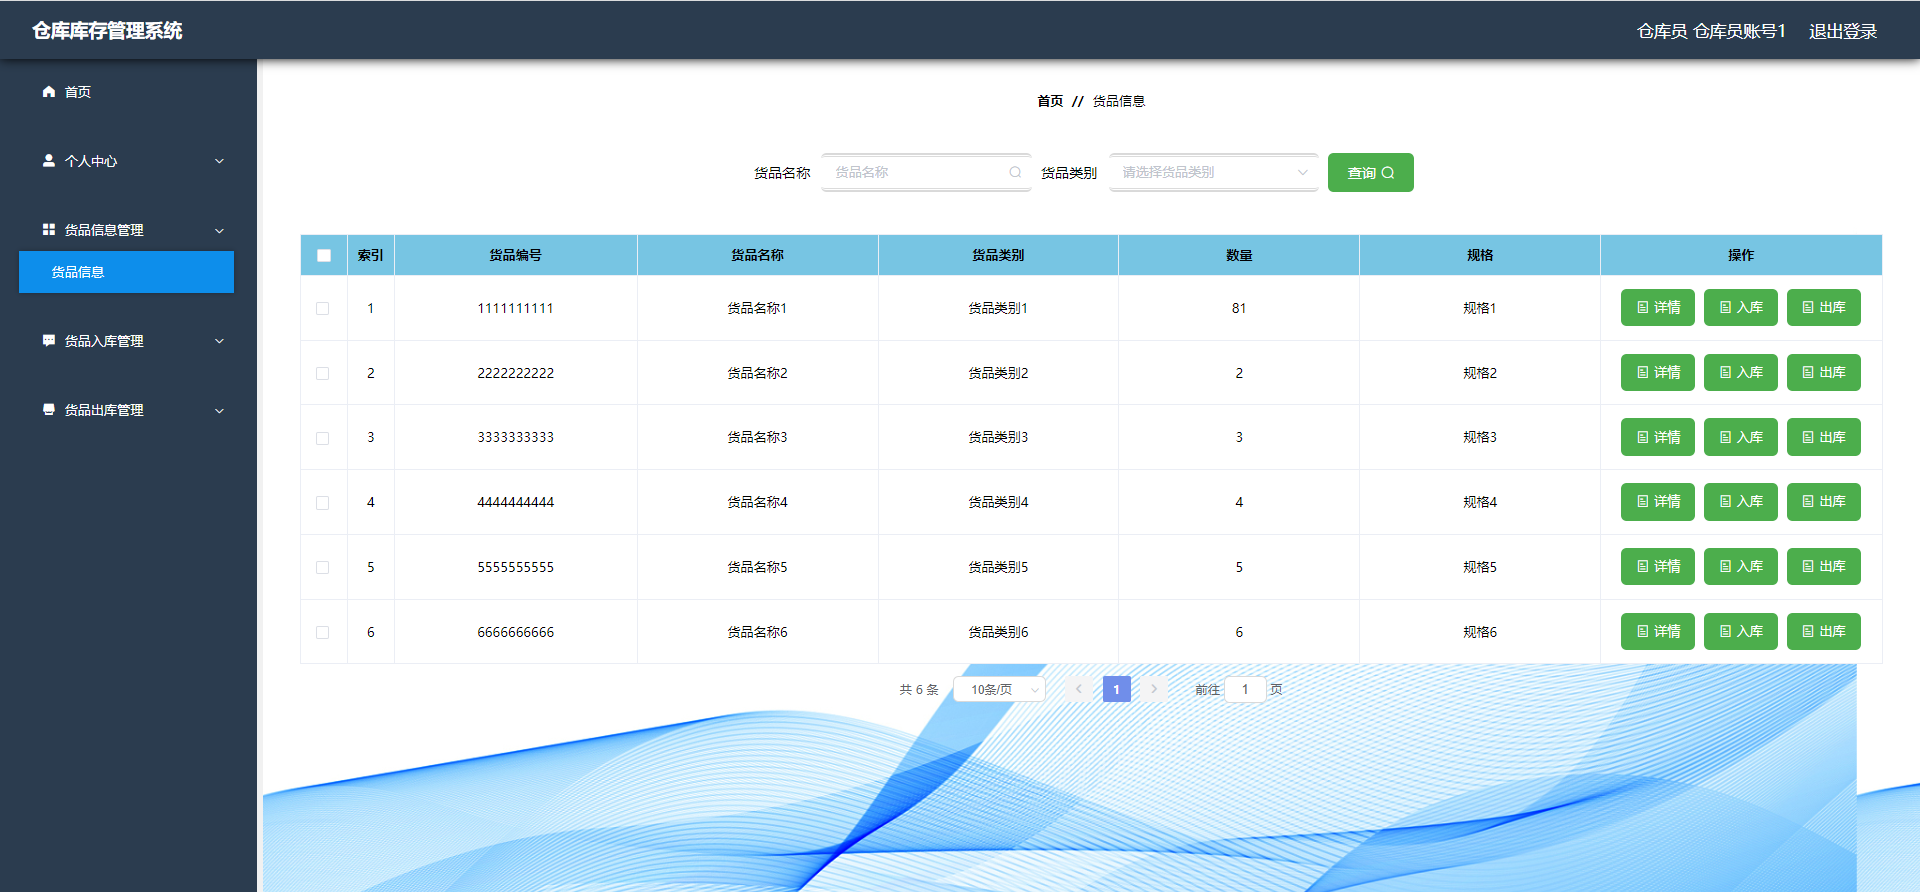Open 详情 for 货品名称3
This screenshot has height=892, width=1920.
[1658, 437]
